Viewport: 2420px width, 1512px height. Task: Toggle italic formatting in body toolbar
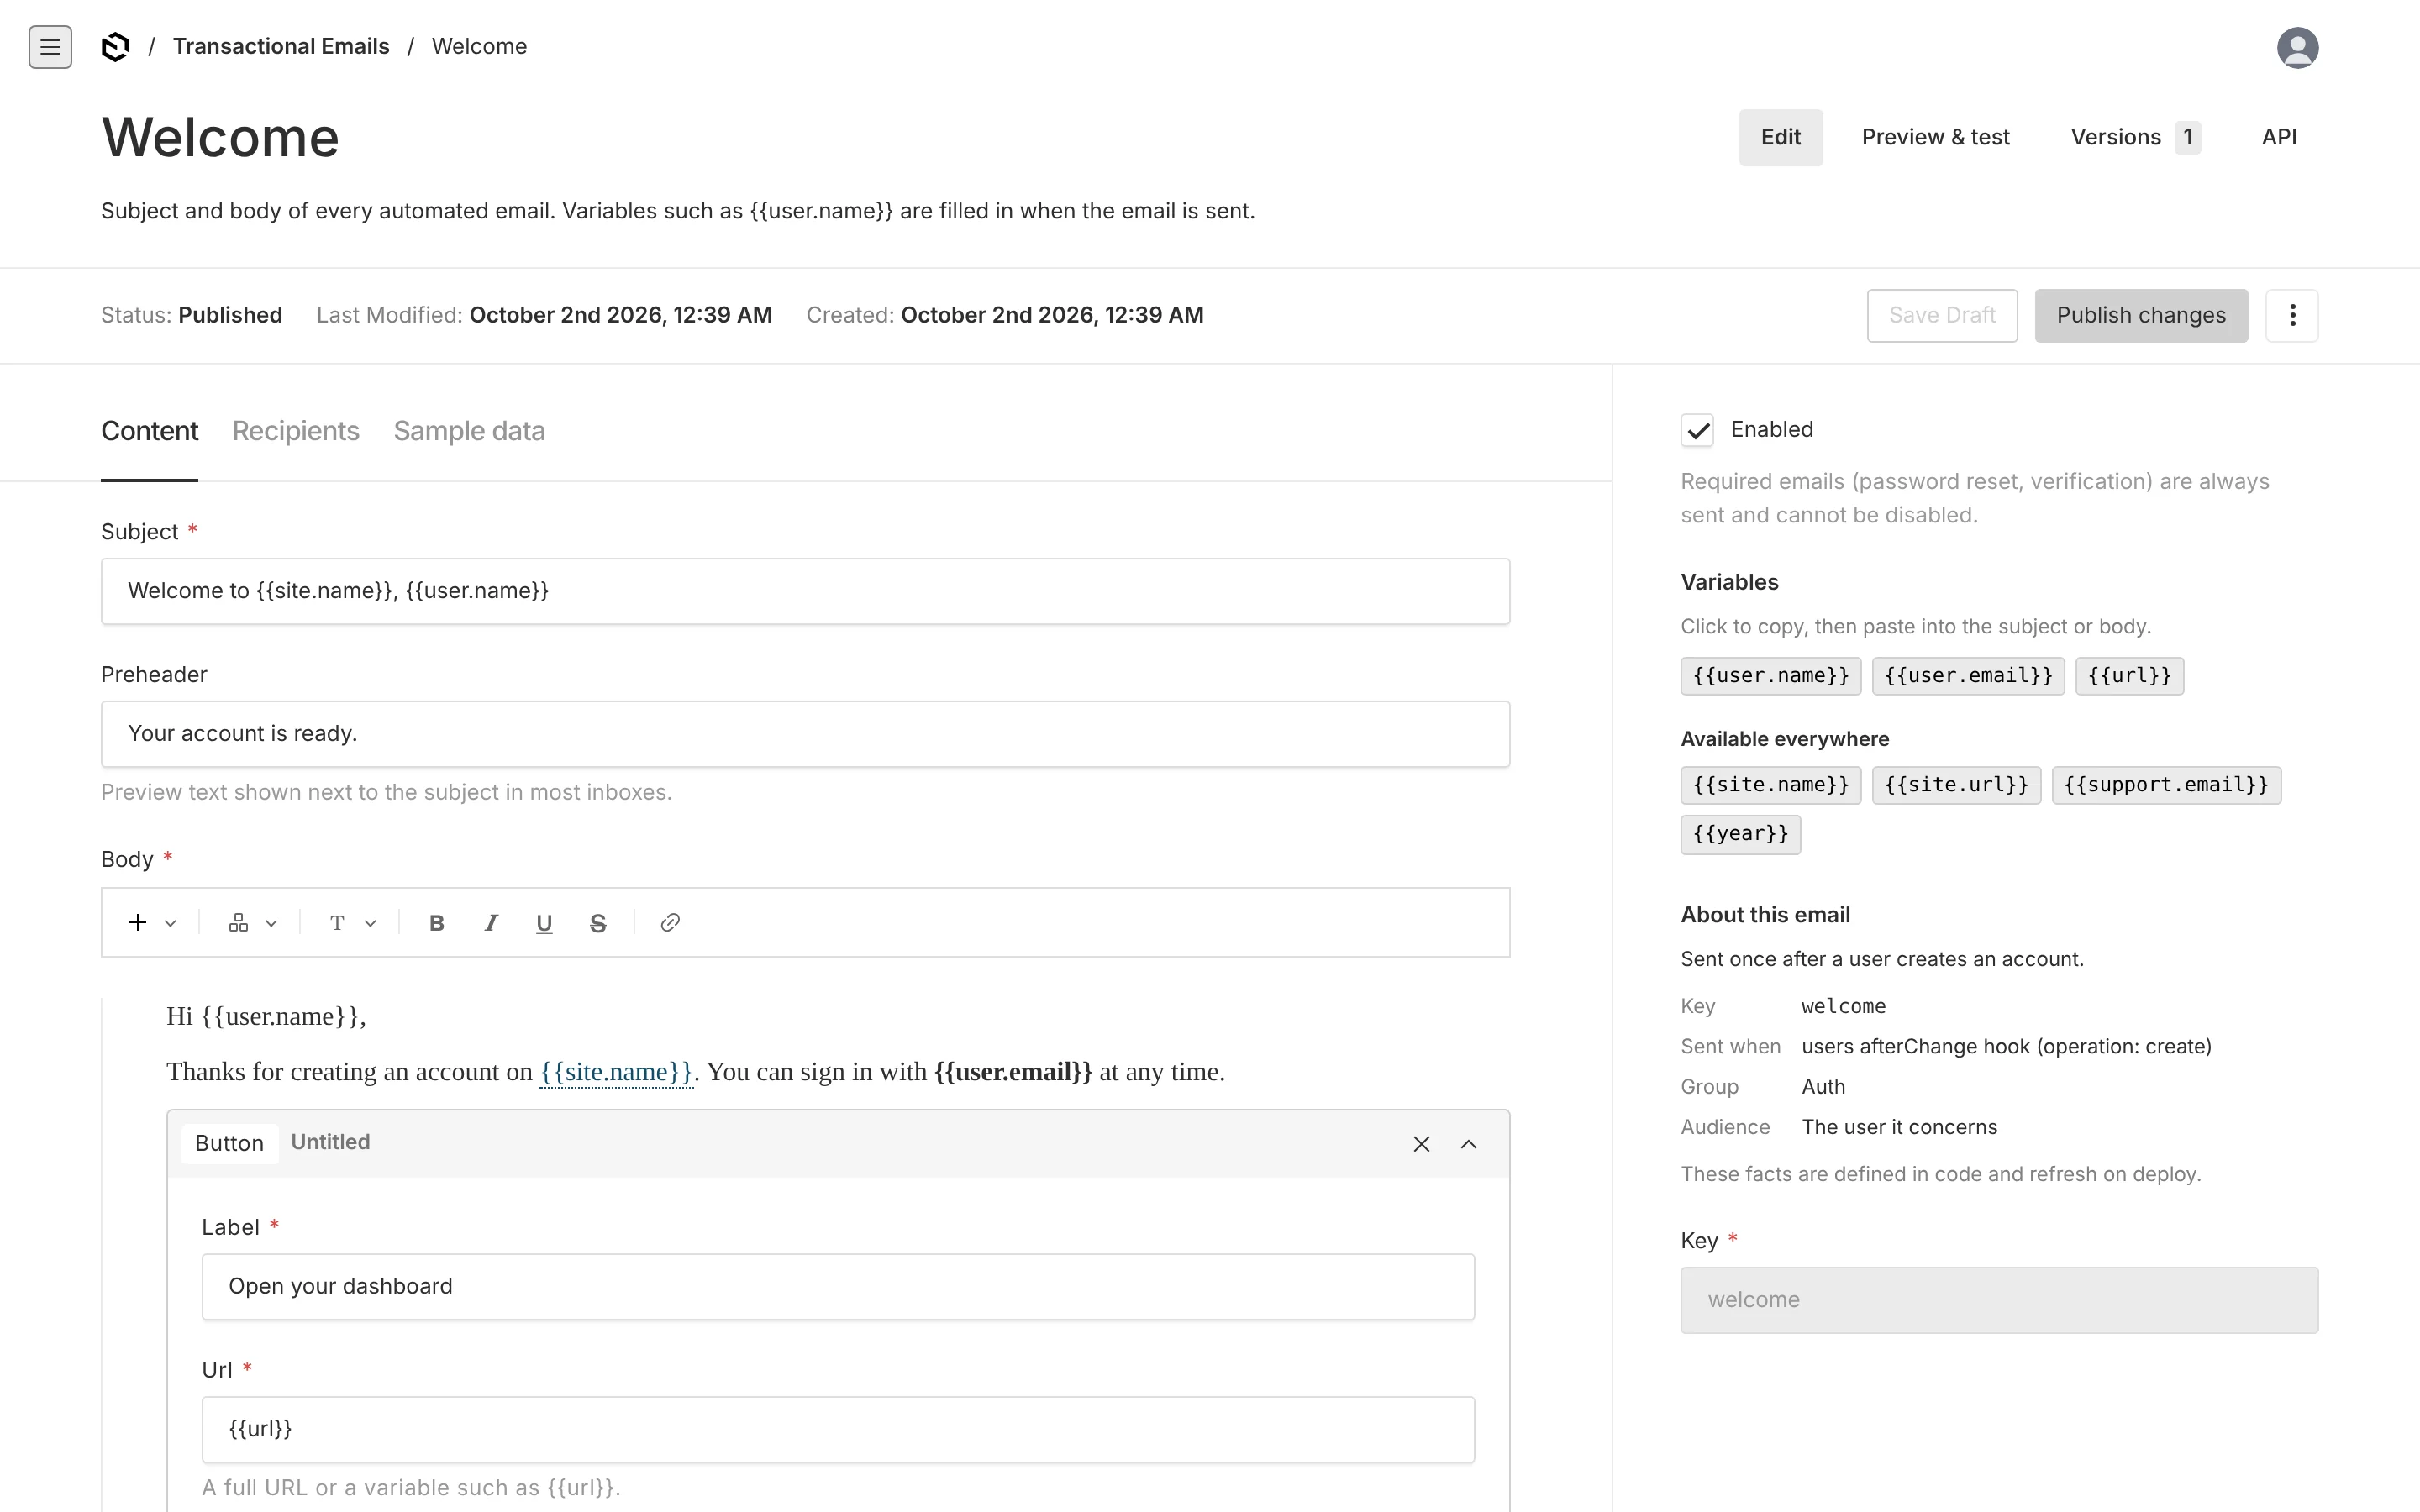tap(490, 923)
